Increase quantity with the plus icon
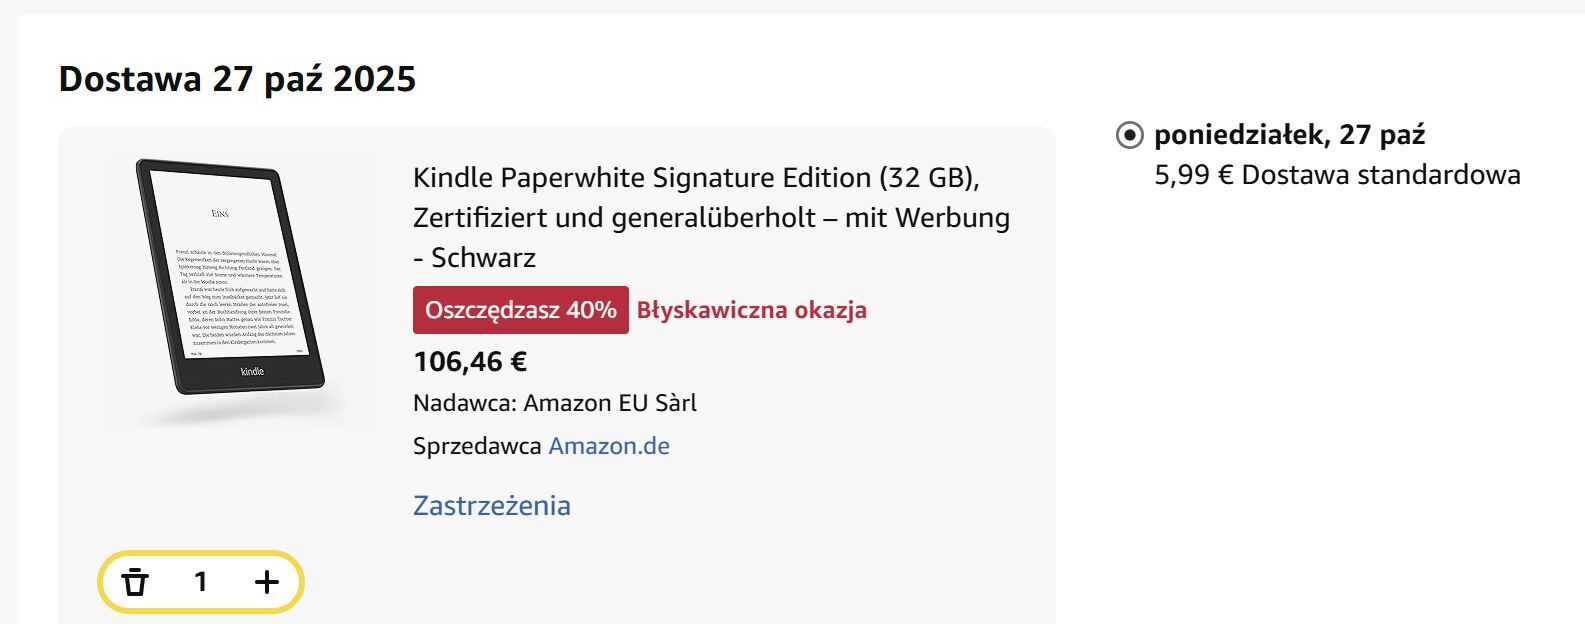This screenshot has height=624, width=1585. (267, 582)
